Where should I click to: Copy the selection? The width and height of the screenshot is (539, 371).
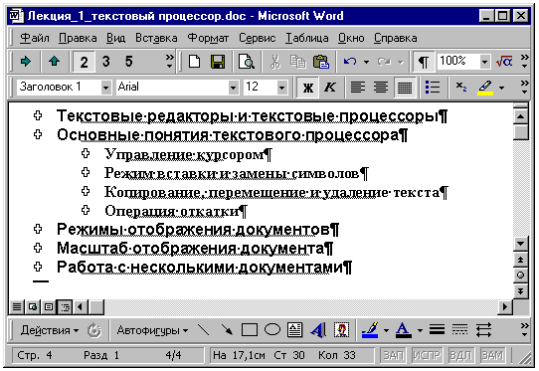(x=297, y=62)
